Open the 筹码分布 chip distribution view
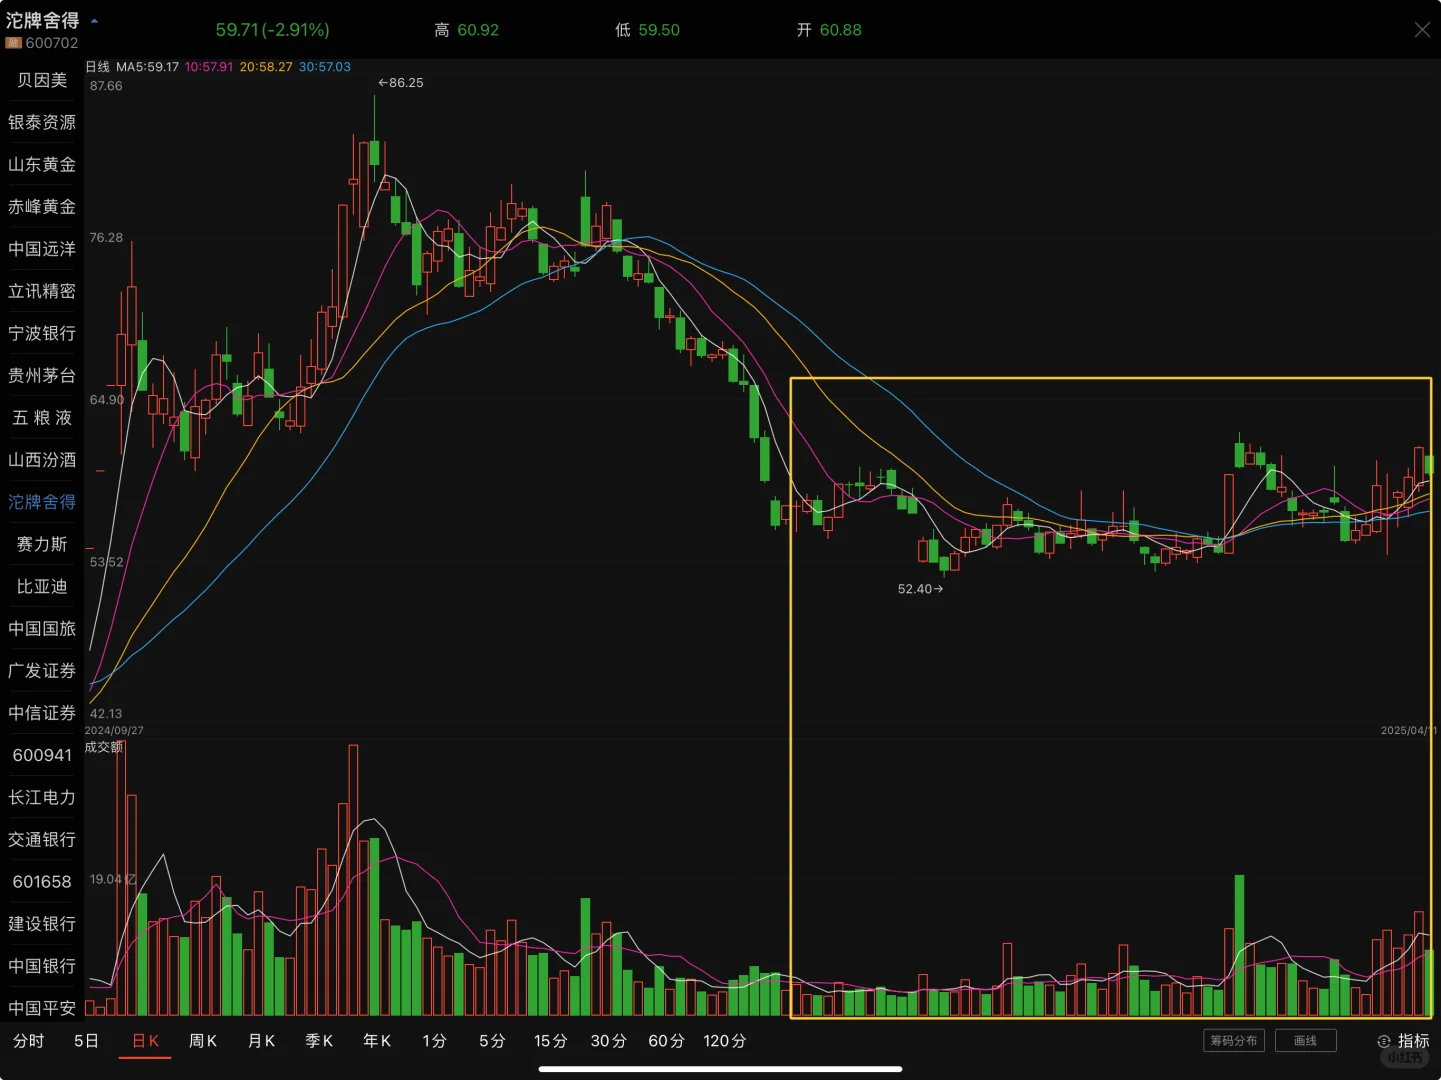This screenshot has height=1080, width=1441. (1234, 1041)
